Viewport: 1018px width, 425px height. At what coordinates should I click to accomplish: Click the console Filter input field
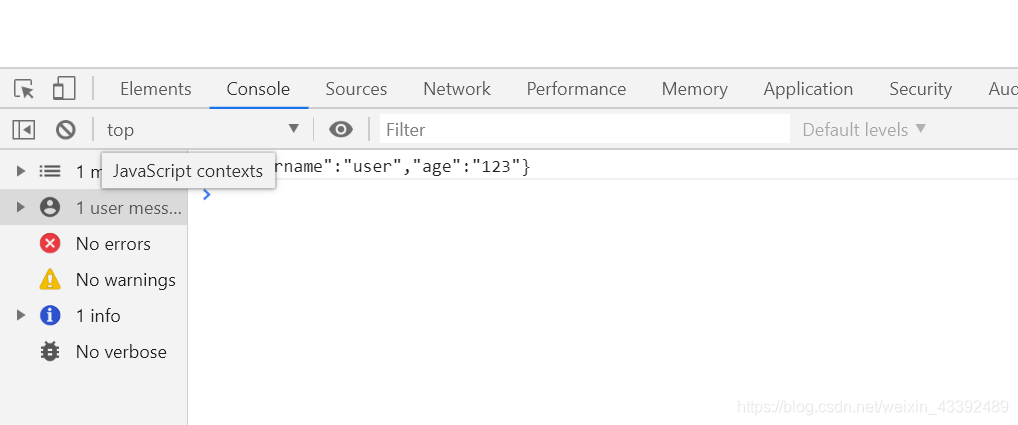pyautogui.click(x=584, y=129)
